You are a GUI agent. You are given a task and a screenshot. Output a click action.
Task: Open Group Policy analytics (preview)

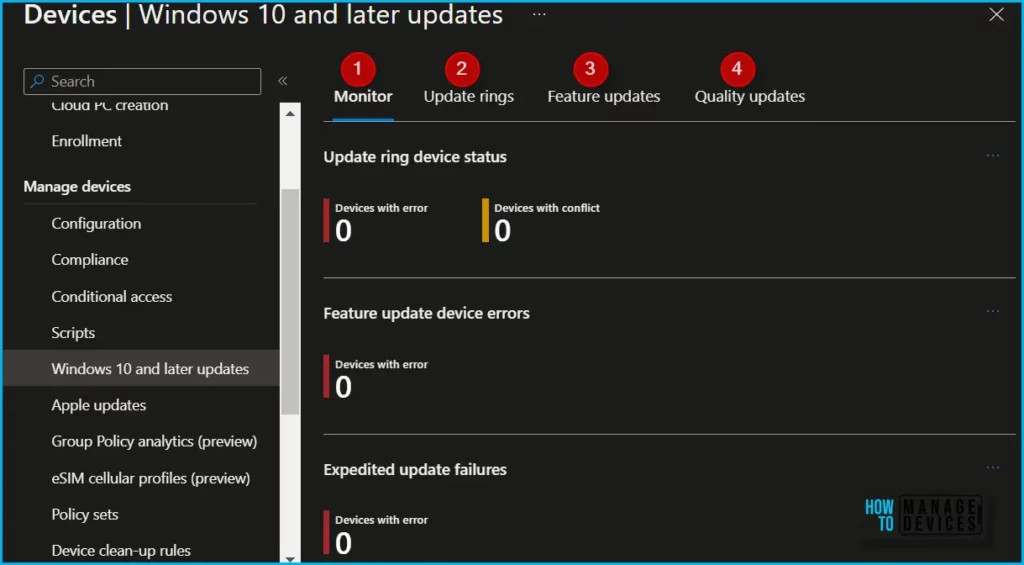(x=154, y=442)
